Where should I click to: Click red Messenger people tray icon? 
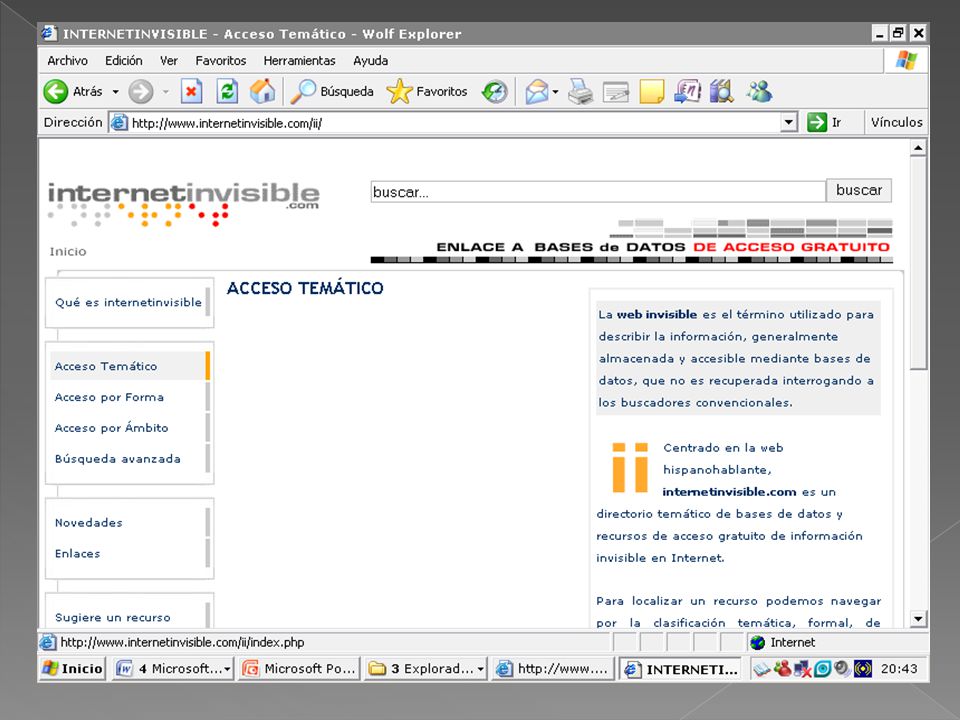tap(781, 669)
